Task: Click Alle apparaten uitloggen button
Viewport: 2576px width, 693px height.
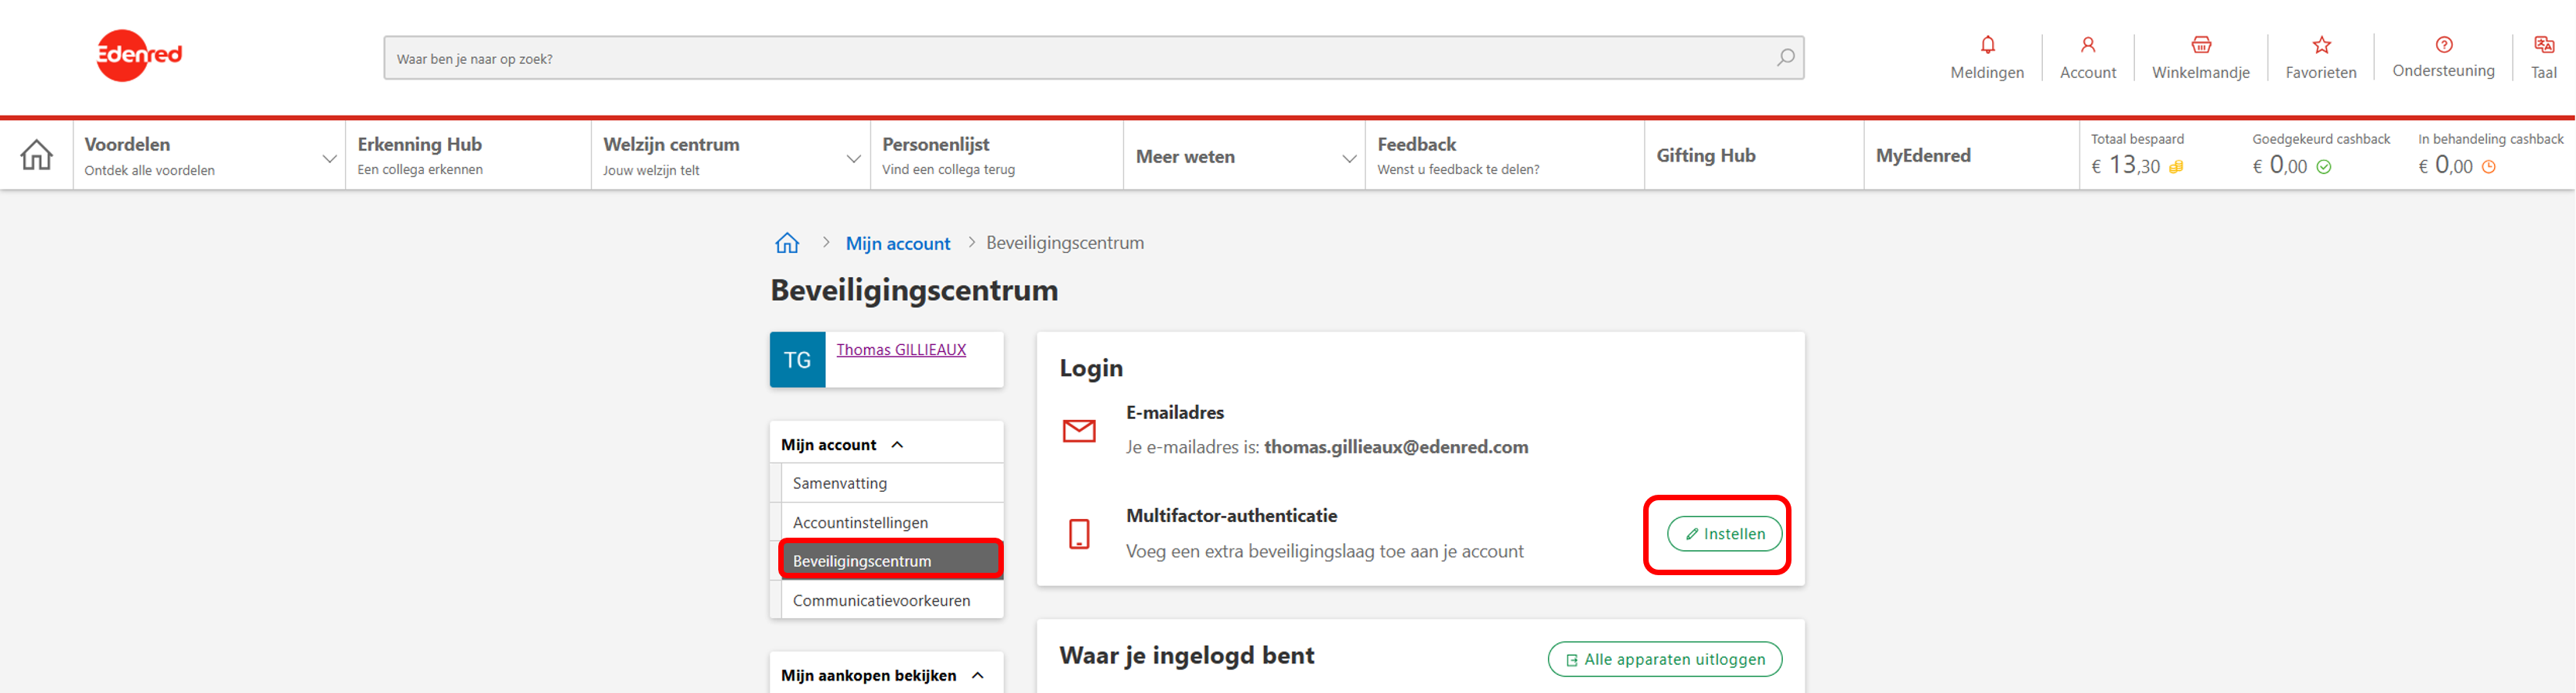Action: [1664, 659]
